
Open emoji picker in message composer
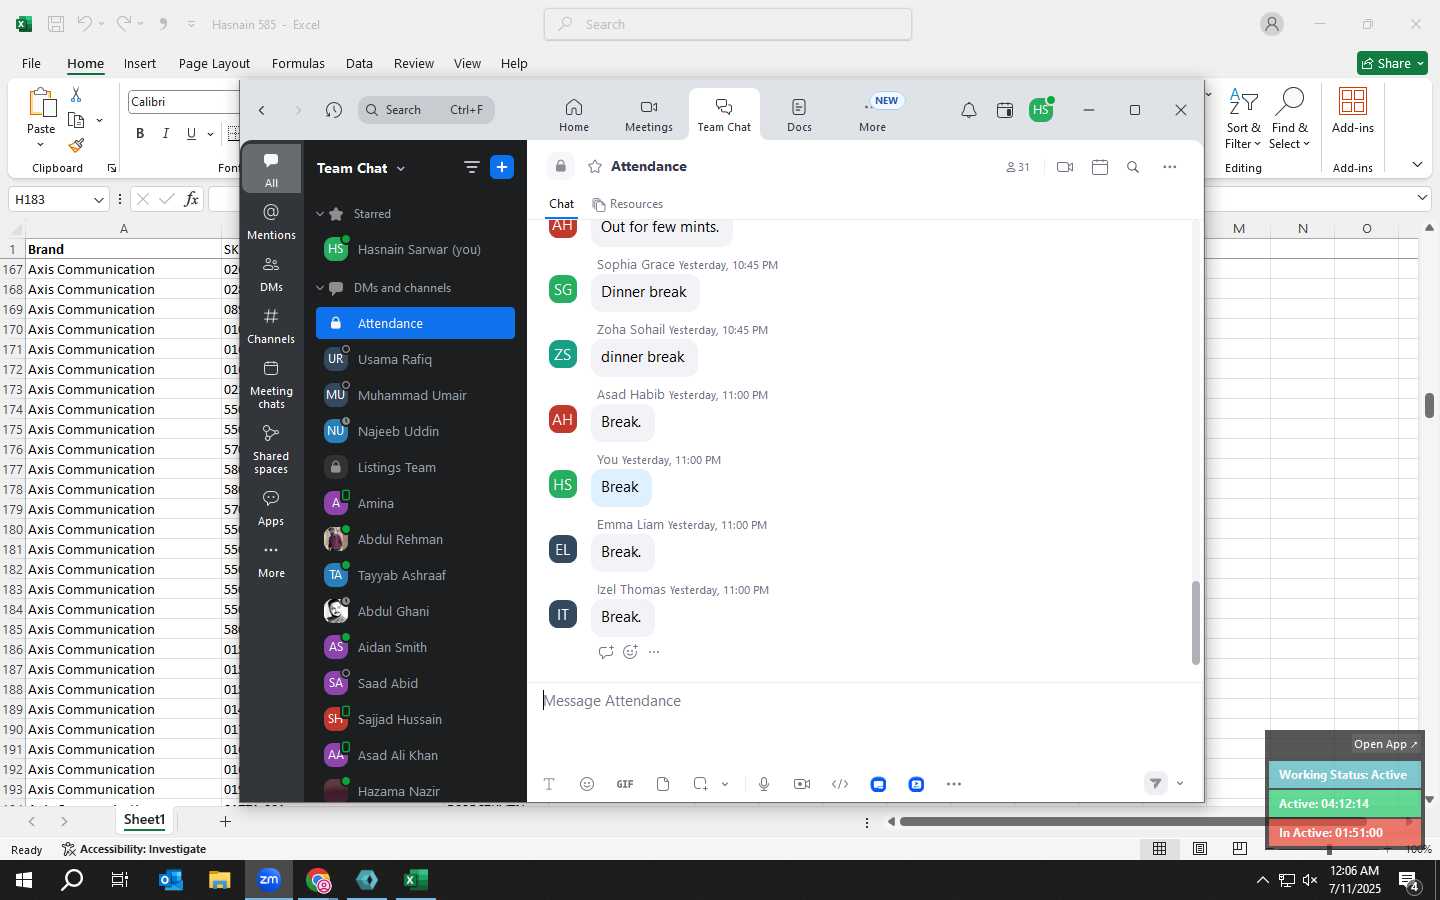[587, 784]
